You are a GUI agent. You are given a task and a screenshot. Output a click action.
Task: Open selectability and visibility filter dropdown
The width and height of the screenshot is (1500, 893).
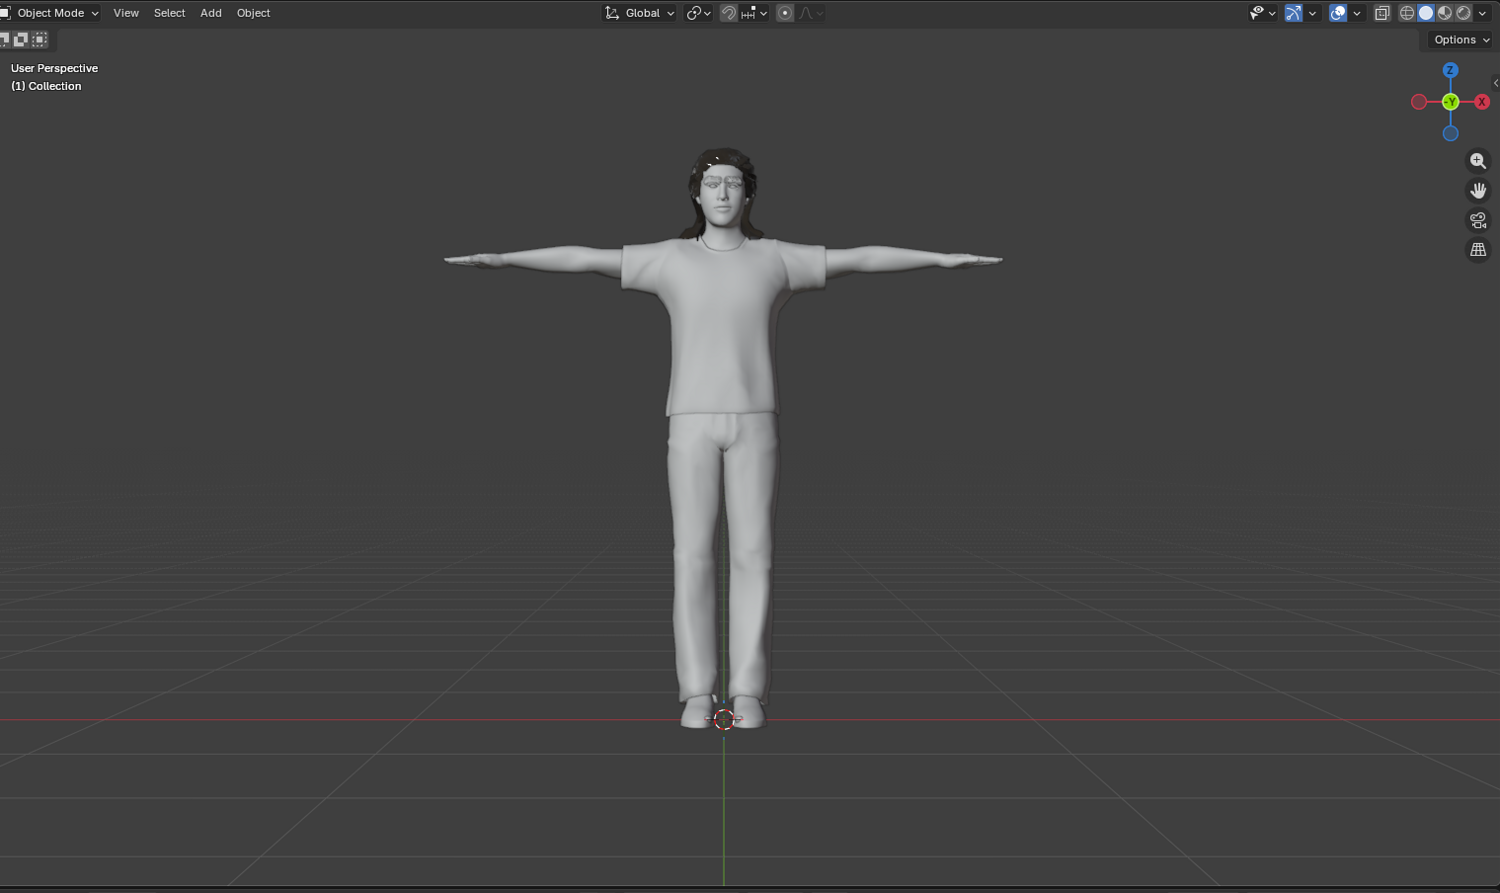point(1263,13)
